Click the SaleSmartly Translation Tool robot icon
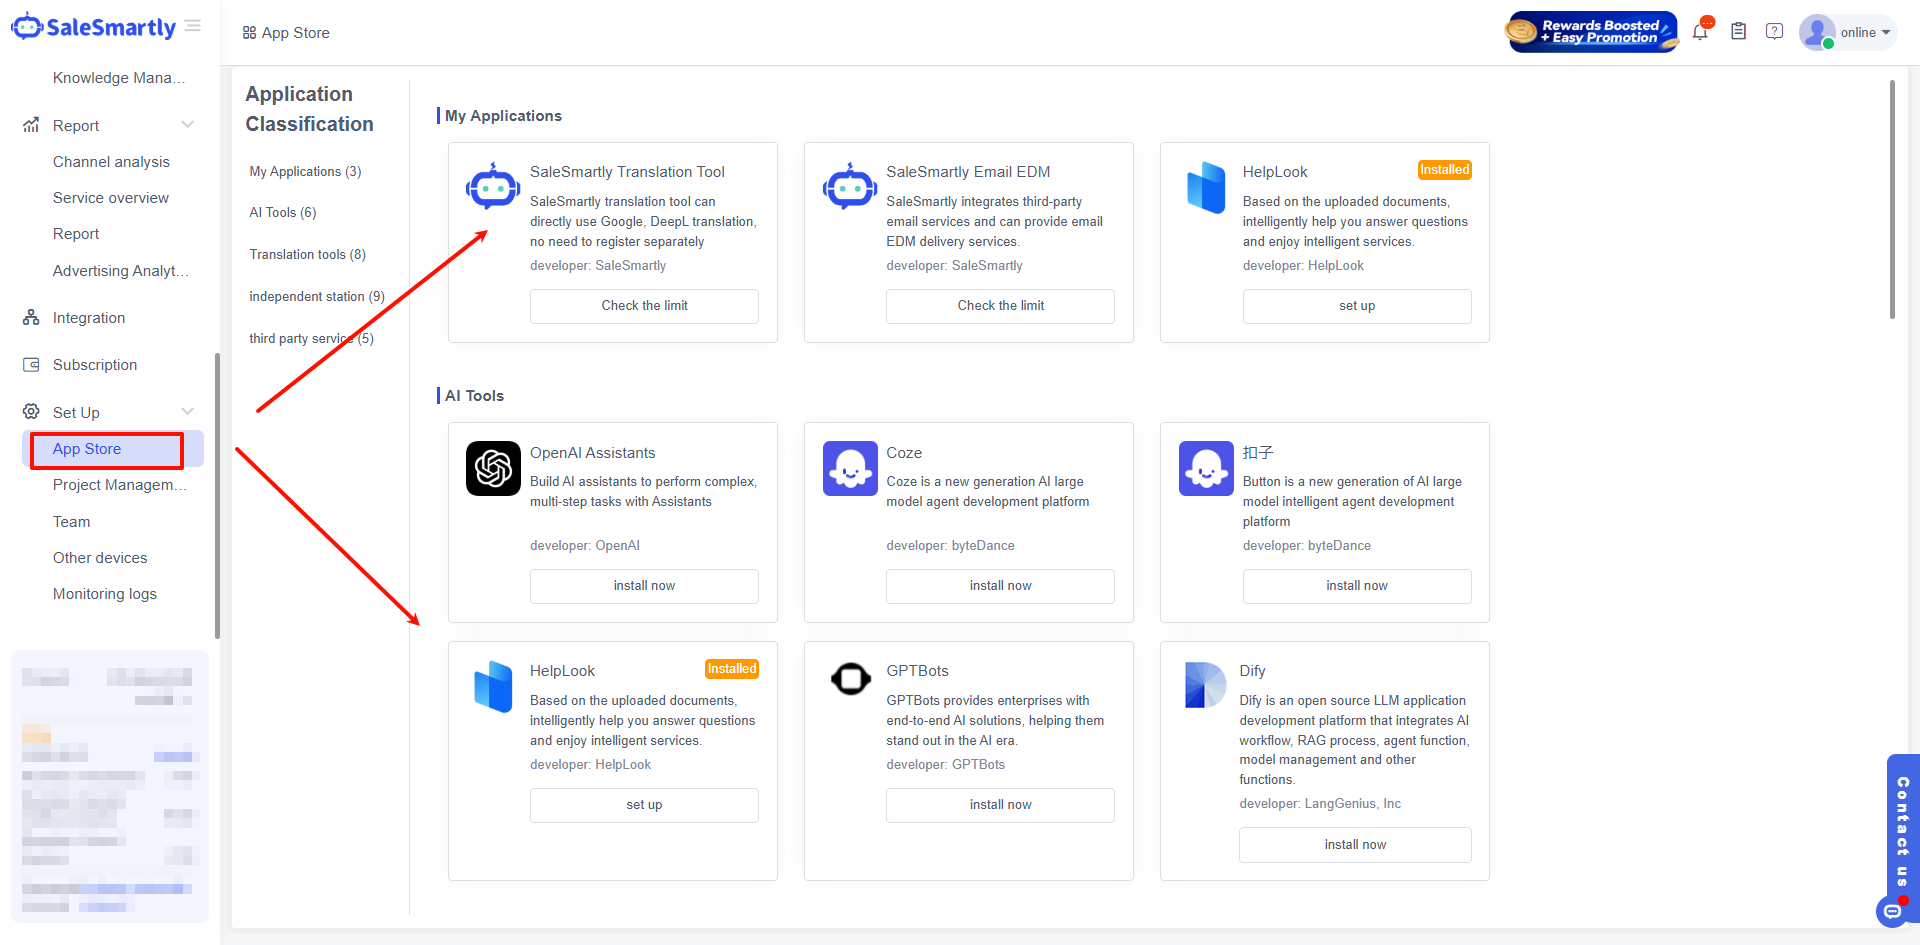The height and width of the screenshot is (945, 1920). (493, 186)
